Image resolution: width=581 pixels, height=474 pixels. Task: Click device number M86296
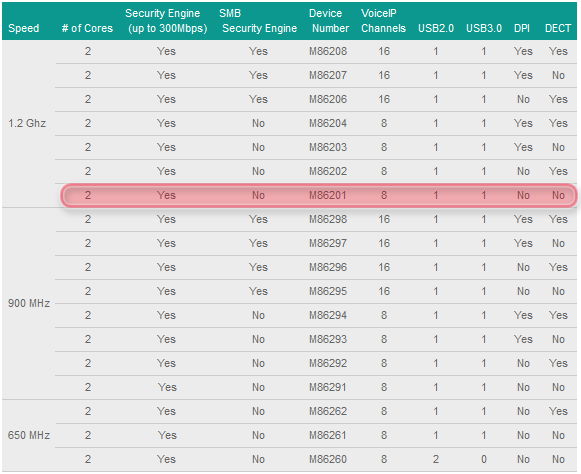point(328,267)
